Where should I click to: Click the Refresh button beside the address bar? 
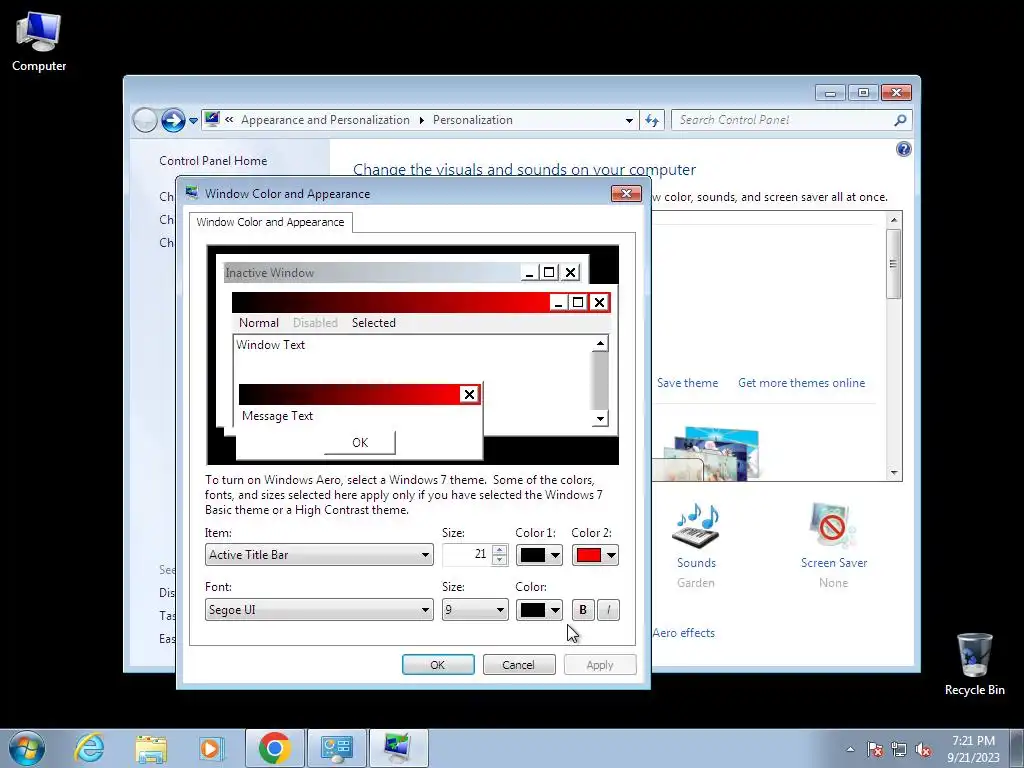[652, 120]
